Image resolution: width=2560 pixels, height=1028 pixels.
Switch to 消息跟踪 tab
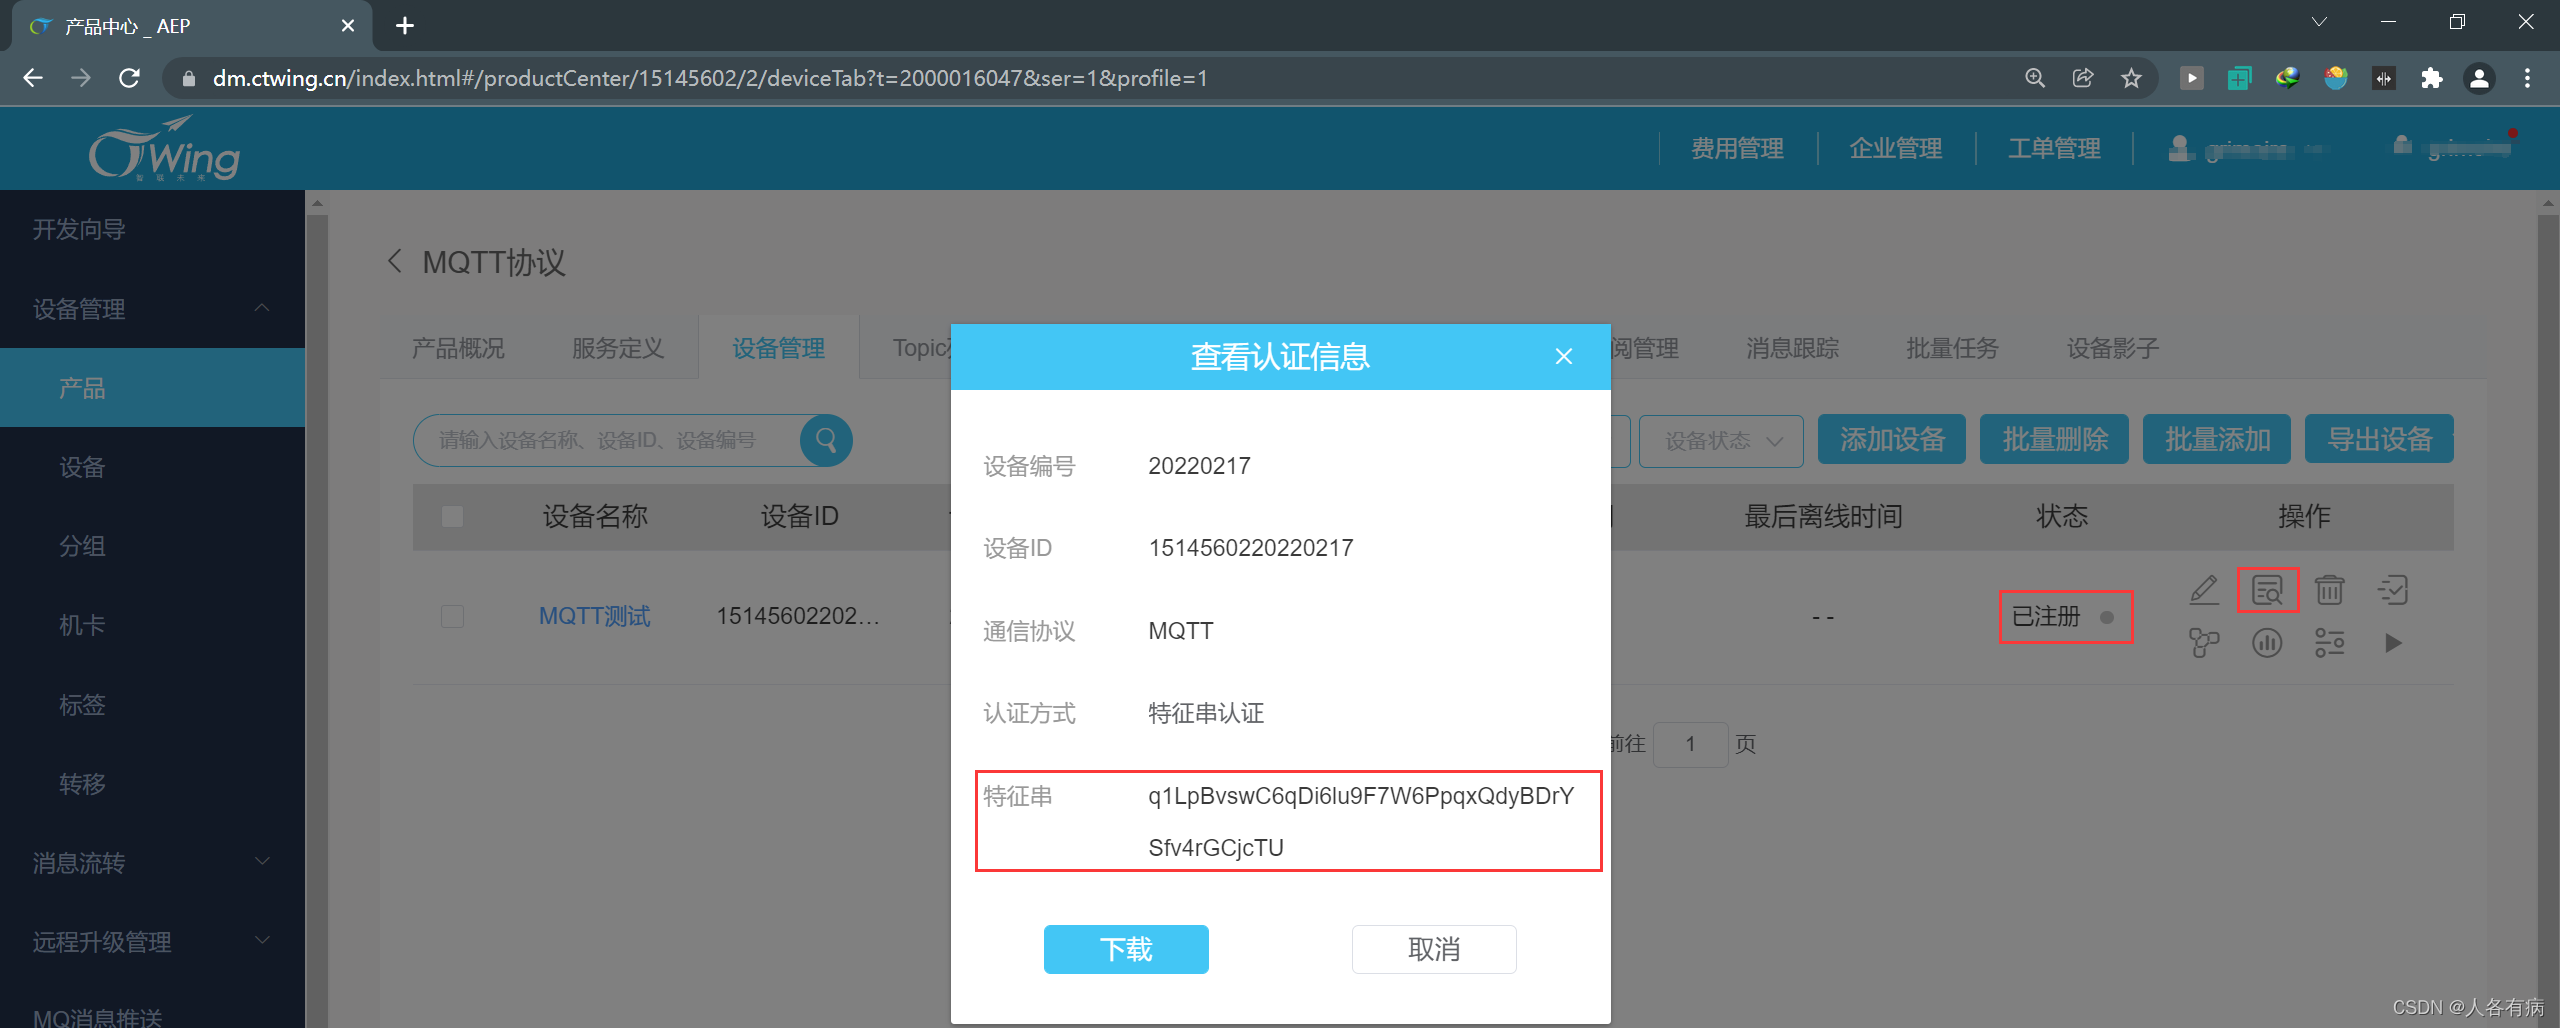click(1792, 348)
